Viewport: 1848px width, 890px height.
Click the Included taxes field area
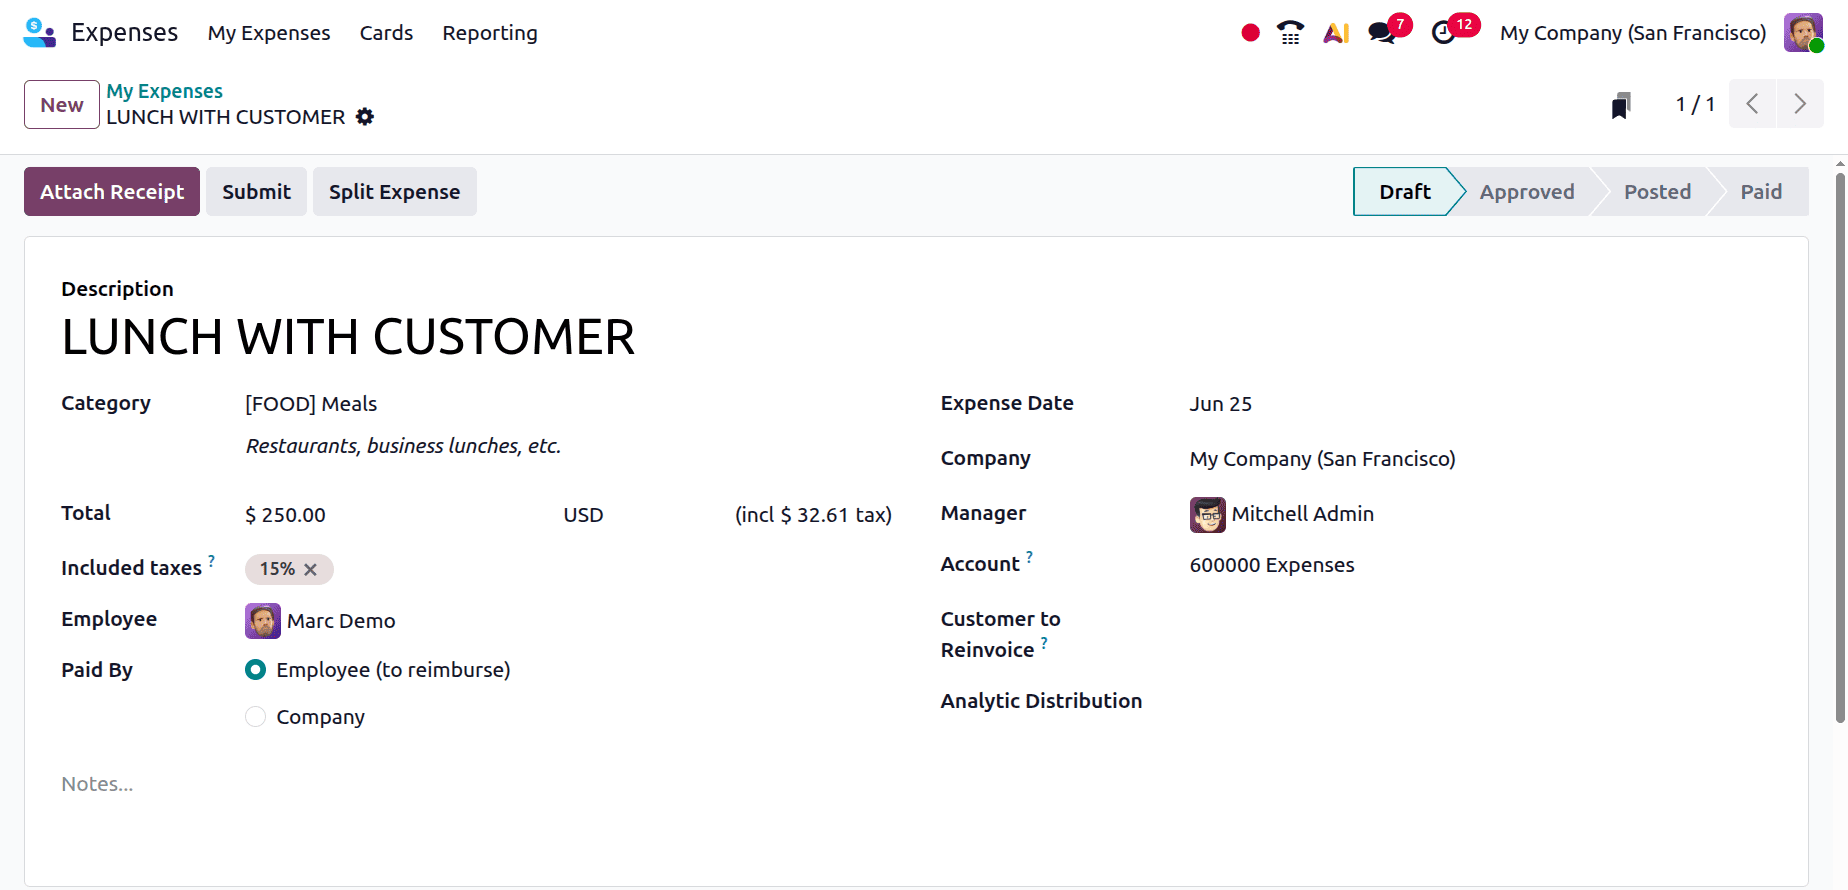[568, 569]
